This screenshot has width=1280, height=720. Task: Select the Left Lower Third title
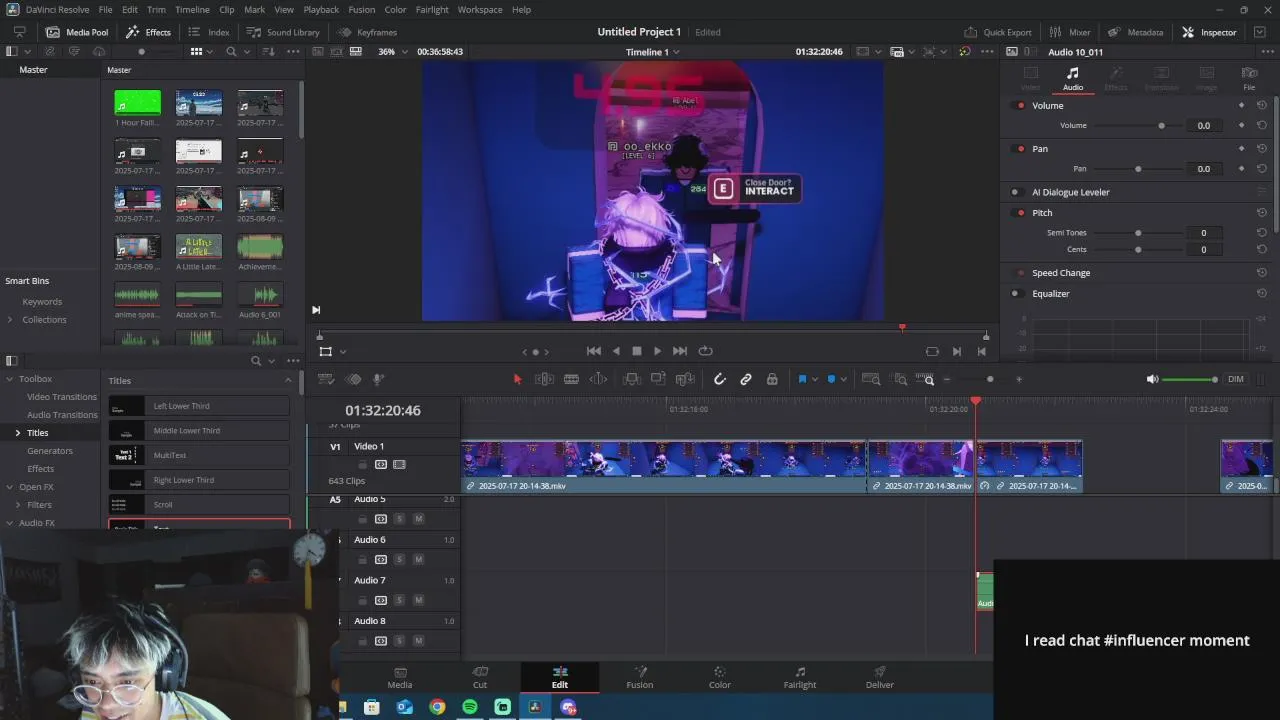coord(199,406)
